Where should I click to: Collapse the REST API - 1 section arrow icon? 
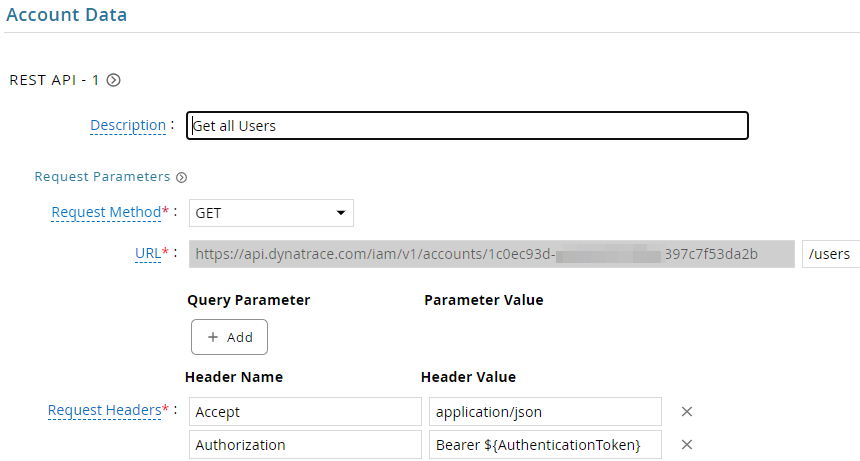click(x=114, y=80)
